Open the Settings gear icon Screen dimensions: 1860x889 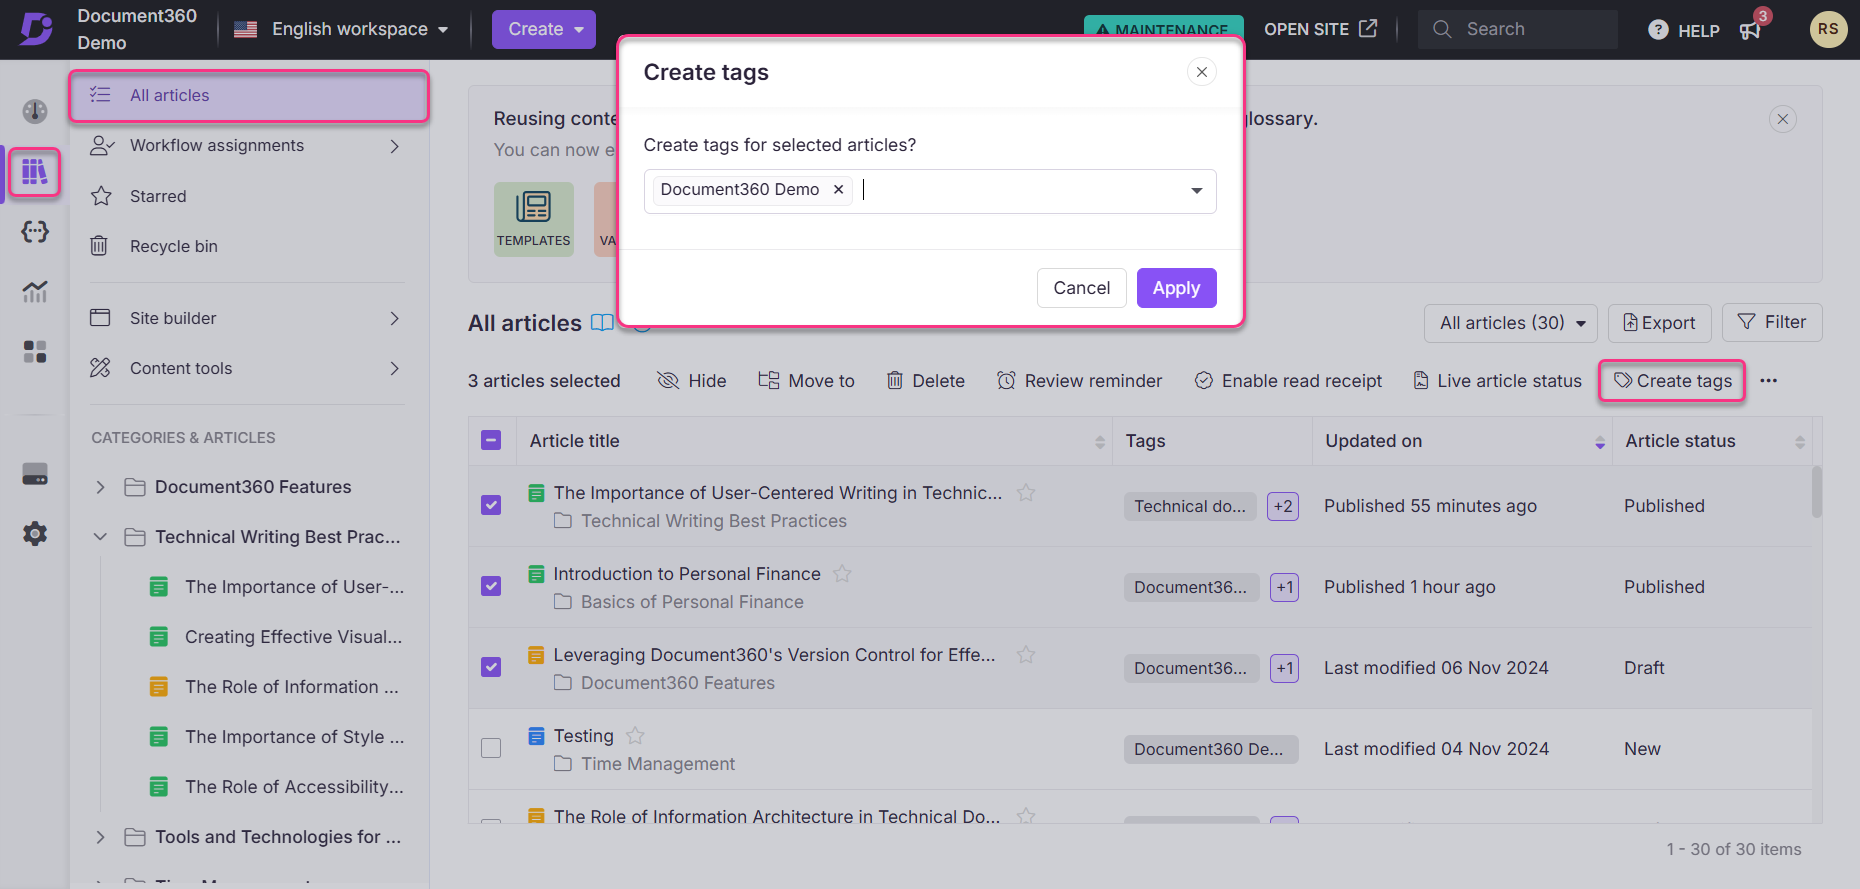35,534
